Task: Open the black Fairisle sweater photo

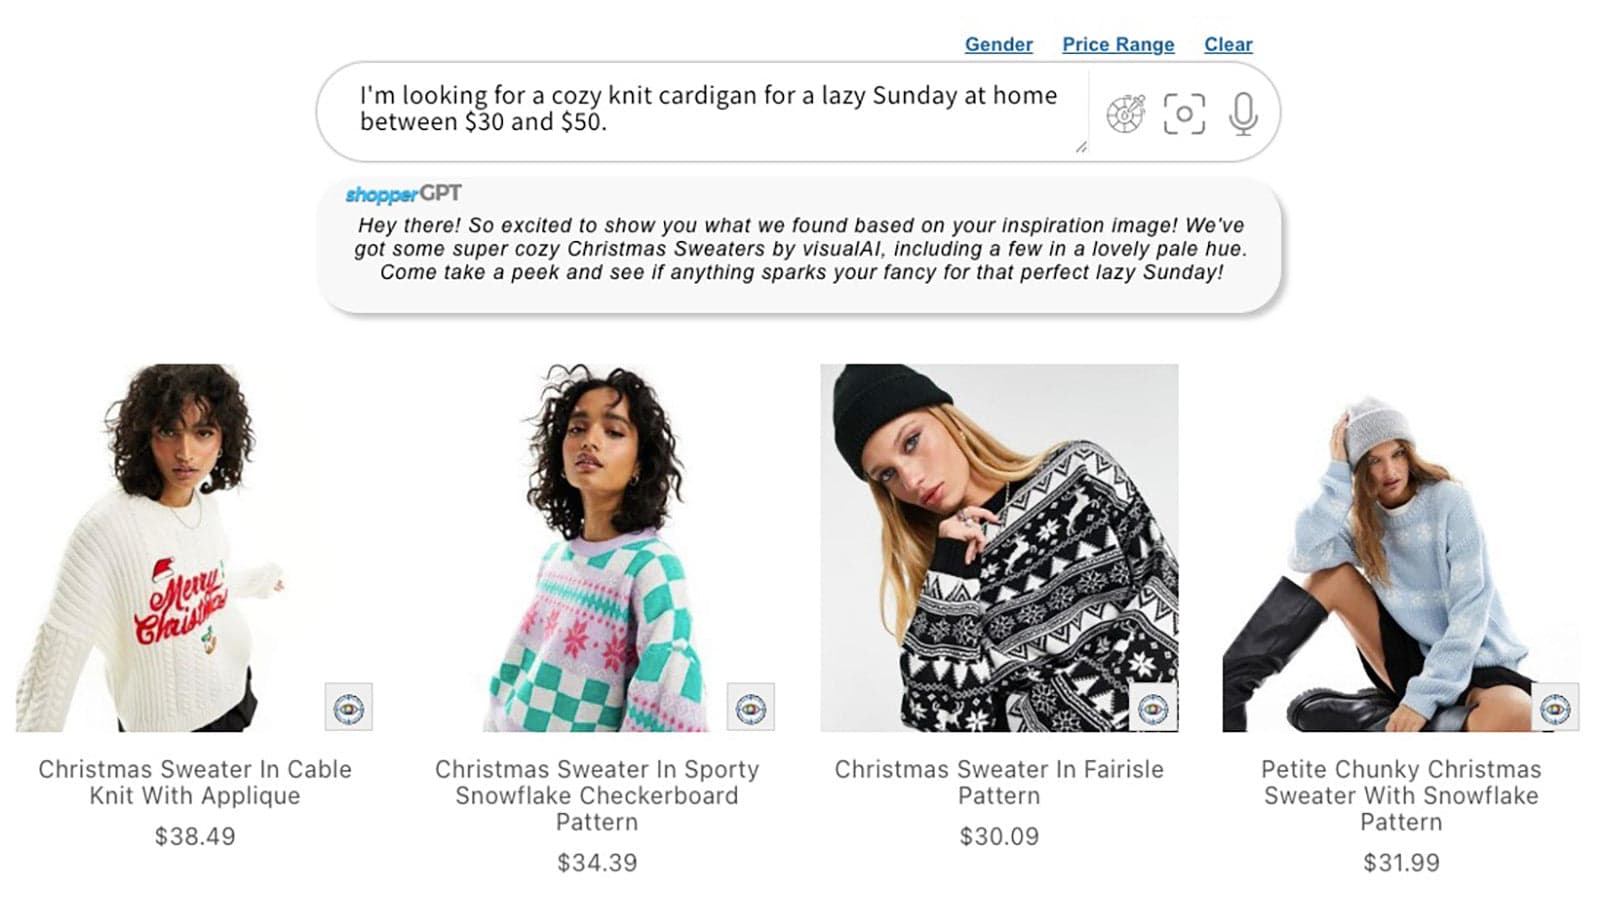Action: point(999,547)
